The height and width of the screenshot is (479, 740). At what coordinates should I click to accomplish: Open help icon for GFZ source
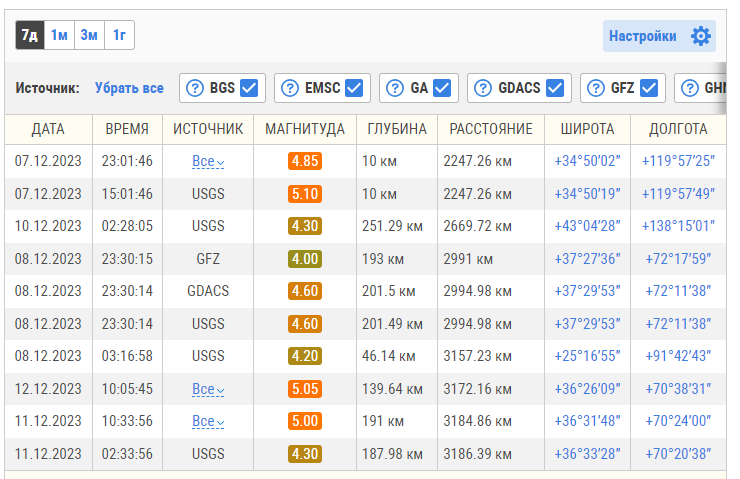[x=596, y=88]
